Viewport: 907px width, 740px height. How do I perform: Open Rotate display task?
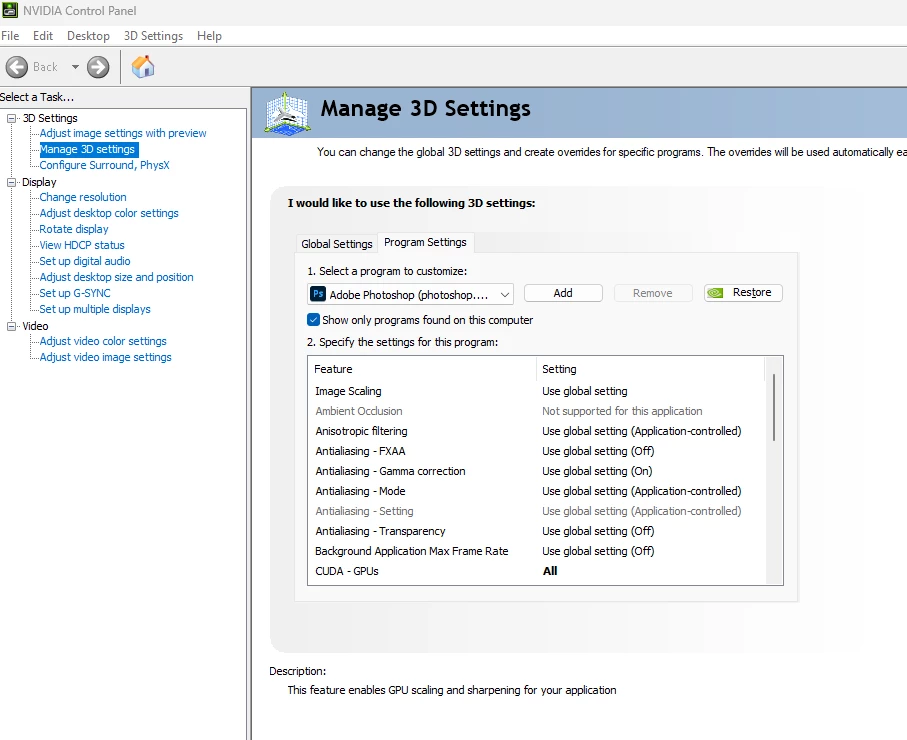pos(73,229)
